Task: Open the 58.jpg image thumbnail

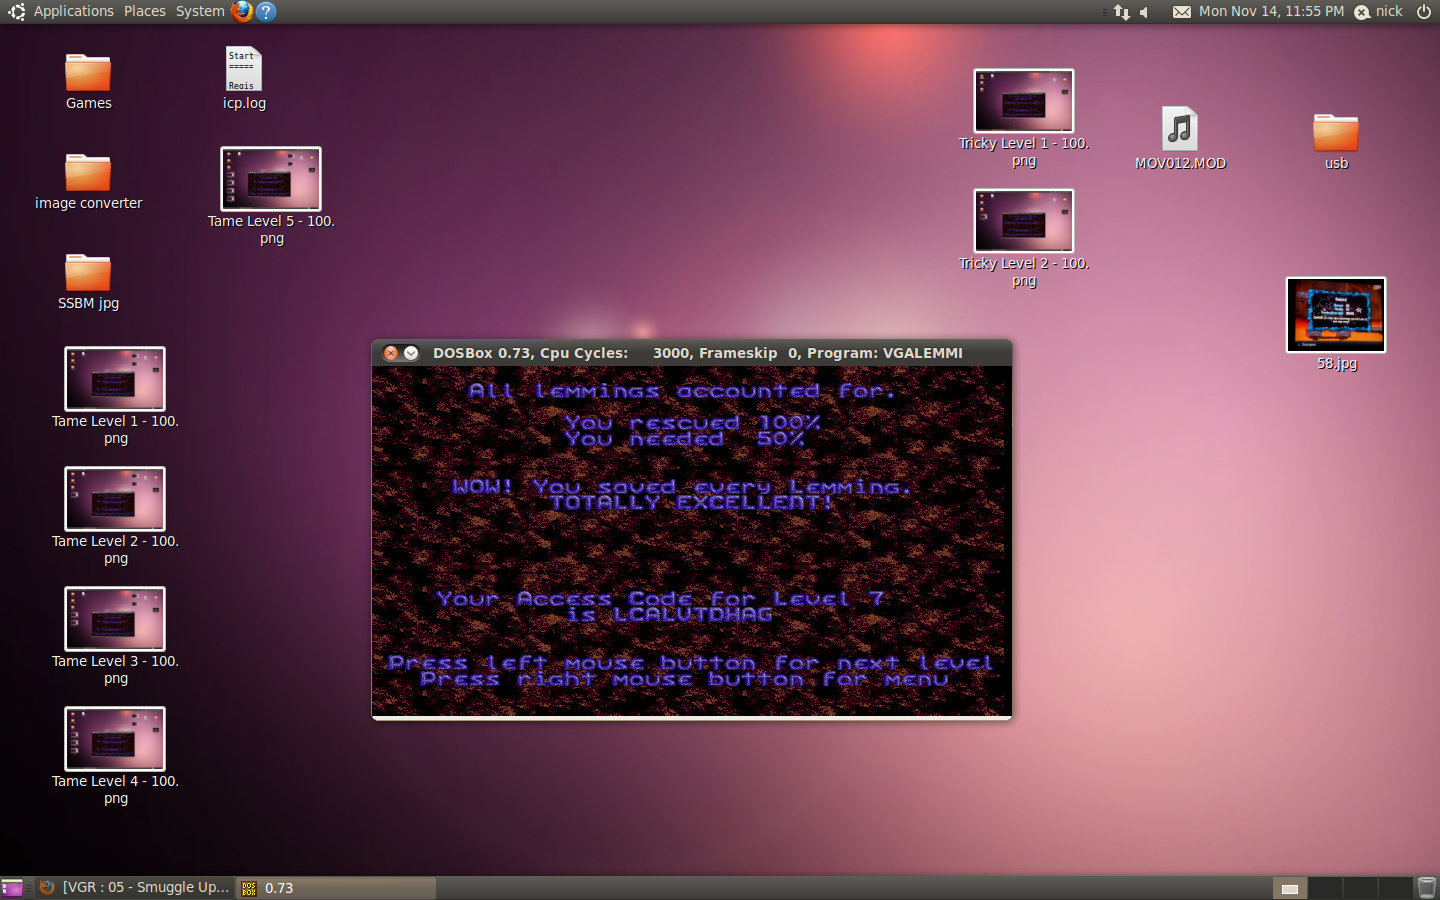Action: click(1336, 315)
